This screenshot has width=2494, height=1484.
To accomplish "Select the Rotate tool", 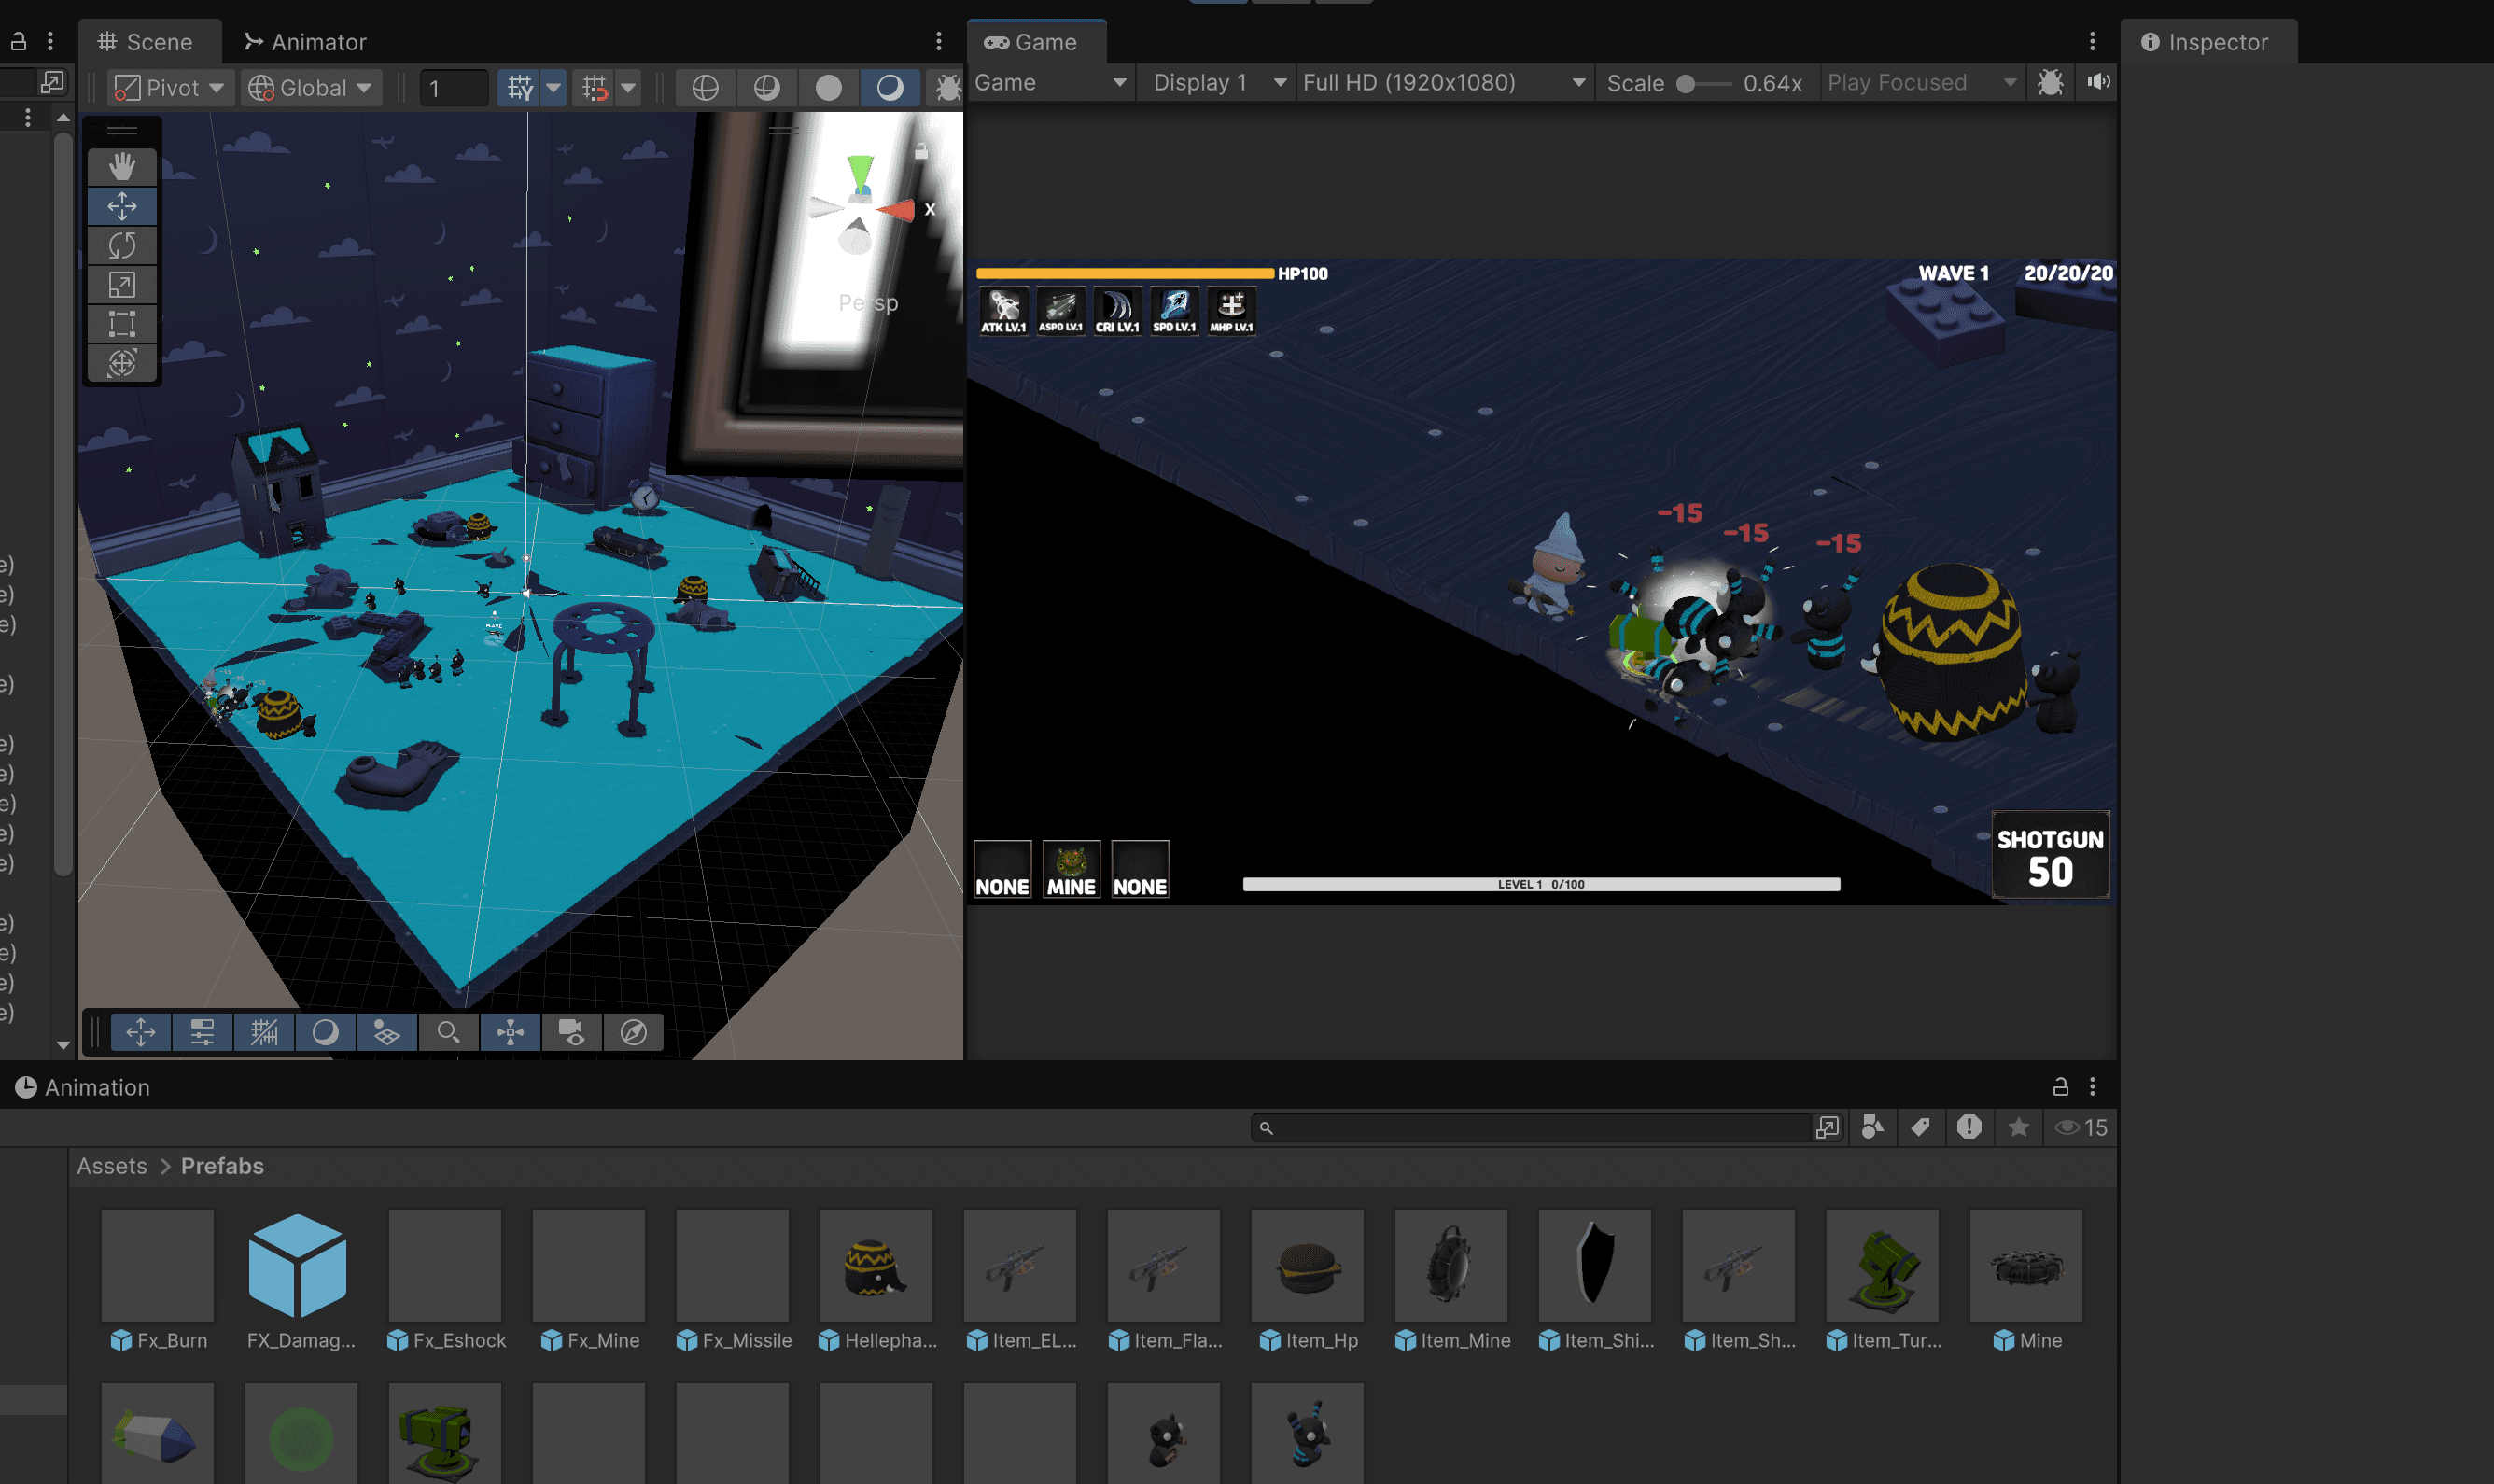I will (x=122, y=245).
